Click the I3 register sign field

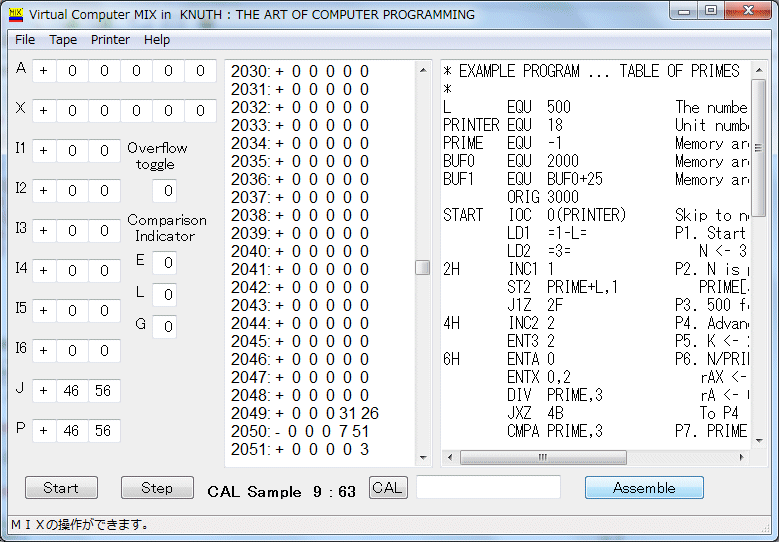tap(44, 231)
